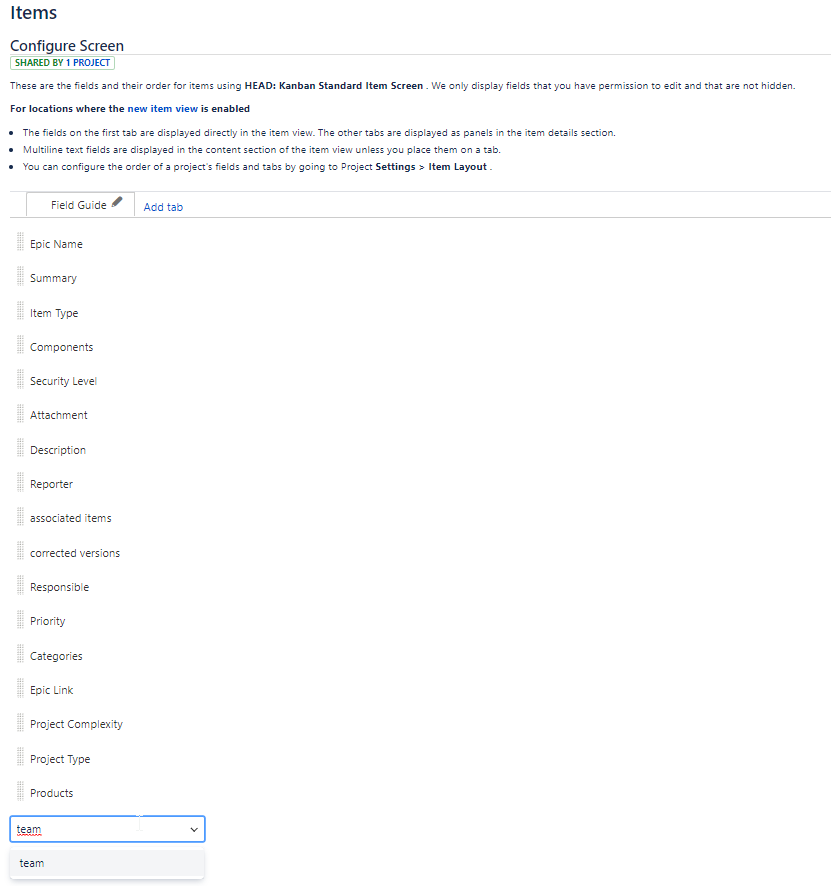The height and width of the screenshot is (886, 831).
Task: Grab the drag handle beside Epic Name
Action: 19,243
